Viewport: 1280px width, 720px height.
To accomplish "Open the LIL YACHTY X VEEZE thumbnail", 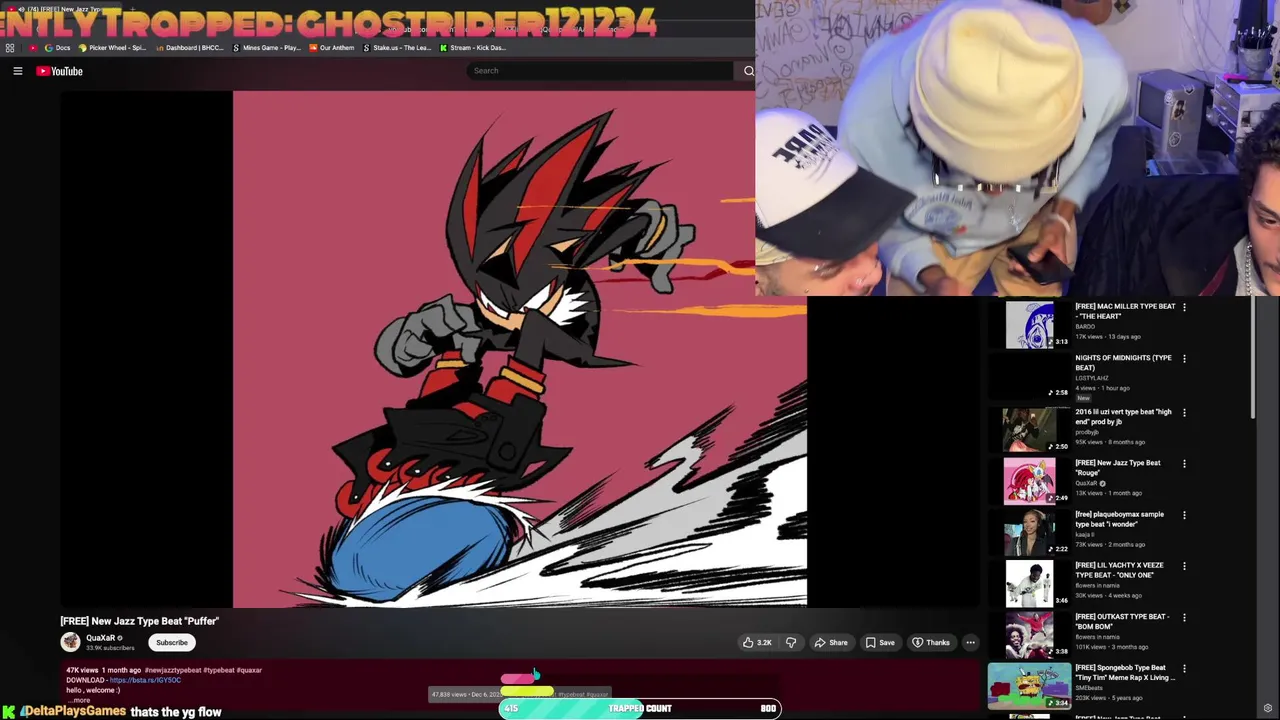I will [1029, 584].
